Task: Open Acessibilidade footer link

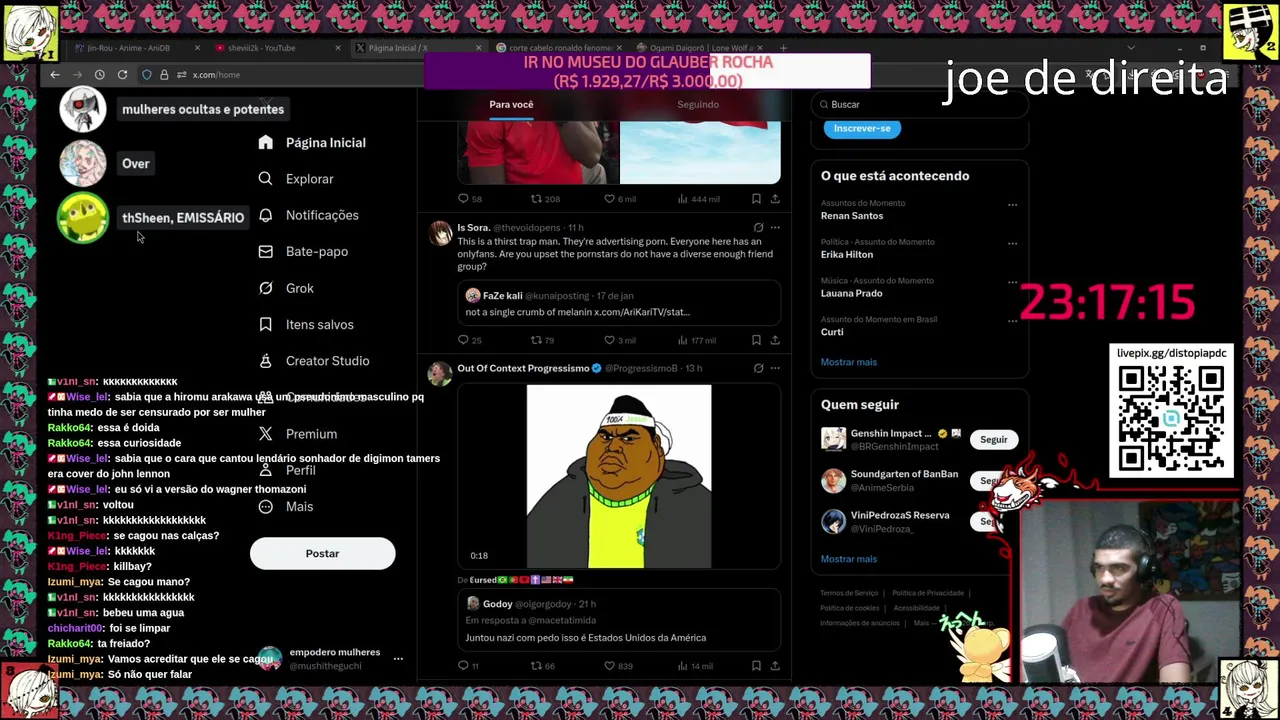Action: click(x=916, y=608)
